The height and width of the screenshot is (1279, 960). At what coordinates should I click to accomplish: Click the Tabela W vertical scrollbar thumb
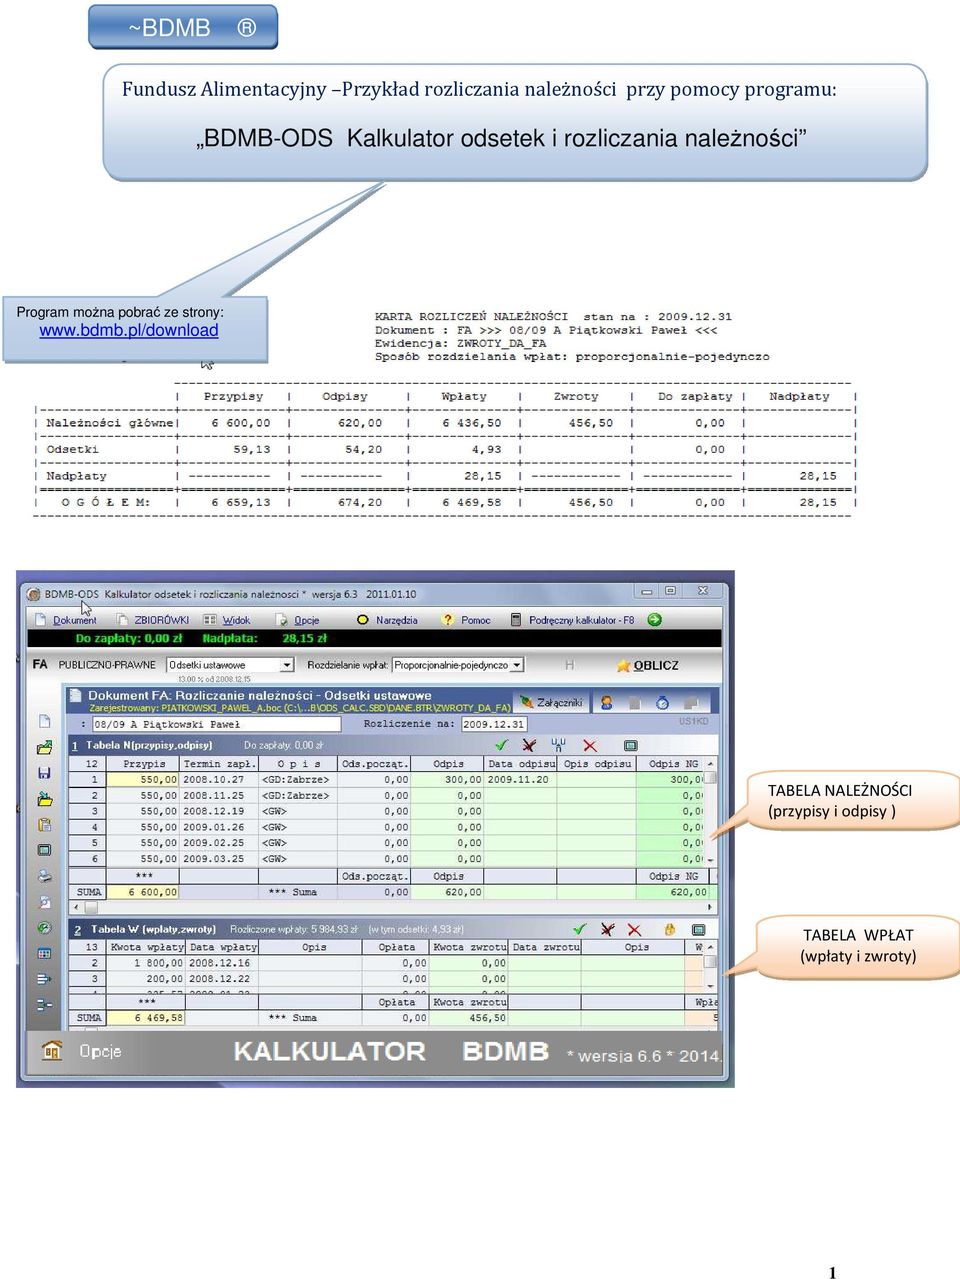pyautogui.click(x=711, y=961)
